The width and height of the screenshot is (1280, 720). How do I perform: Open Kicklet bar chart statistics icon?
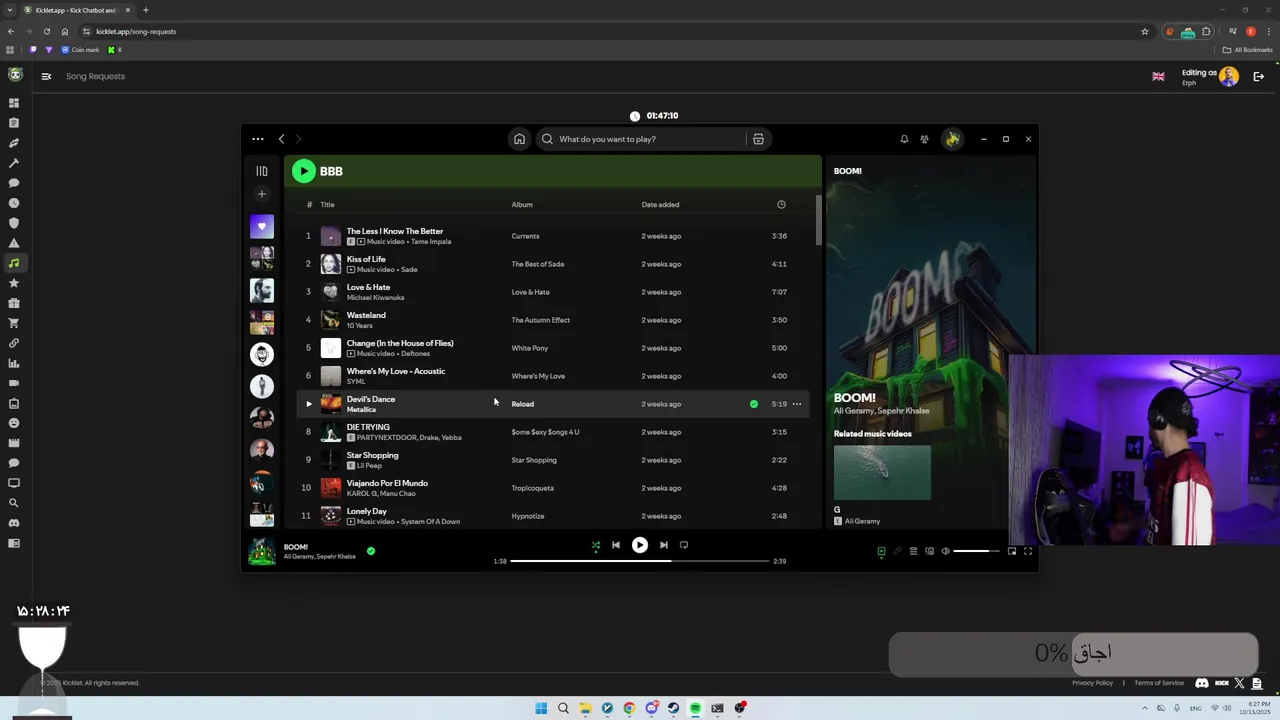[x=14, y=363]
